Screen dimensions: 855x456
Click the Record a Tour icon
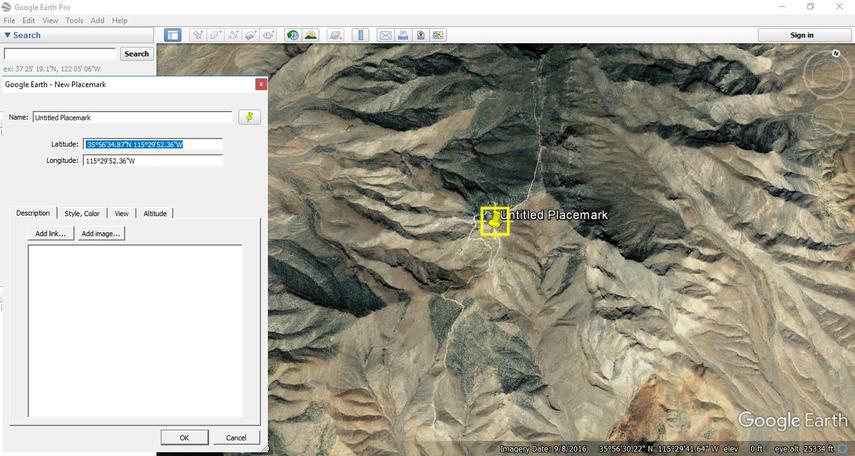(x=268, y=35)
